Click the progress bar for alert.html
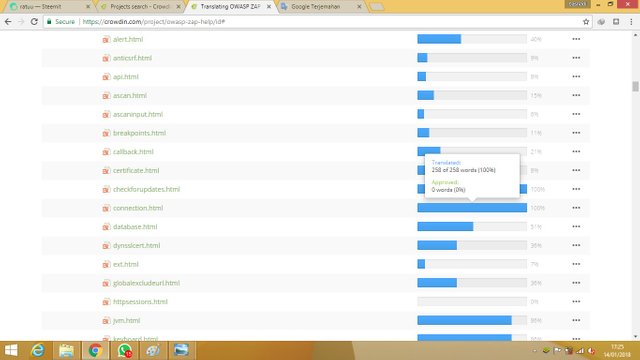The image size is (640, 360). point(472,39)
